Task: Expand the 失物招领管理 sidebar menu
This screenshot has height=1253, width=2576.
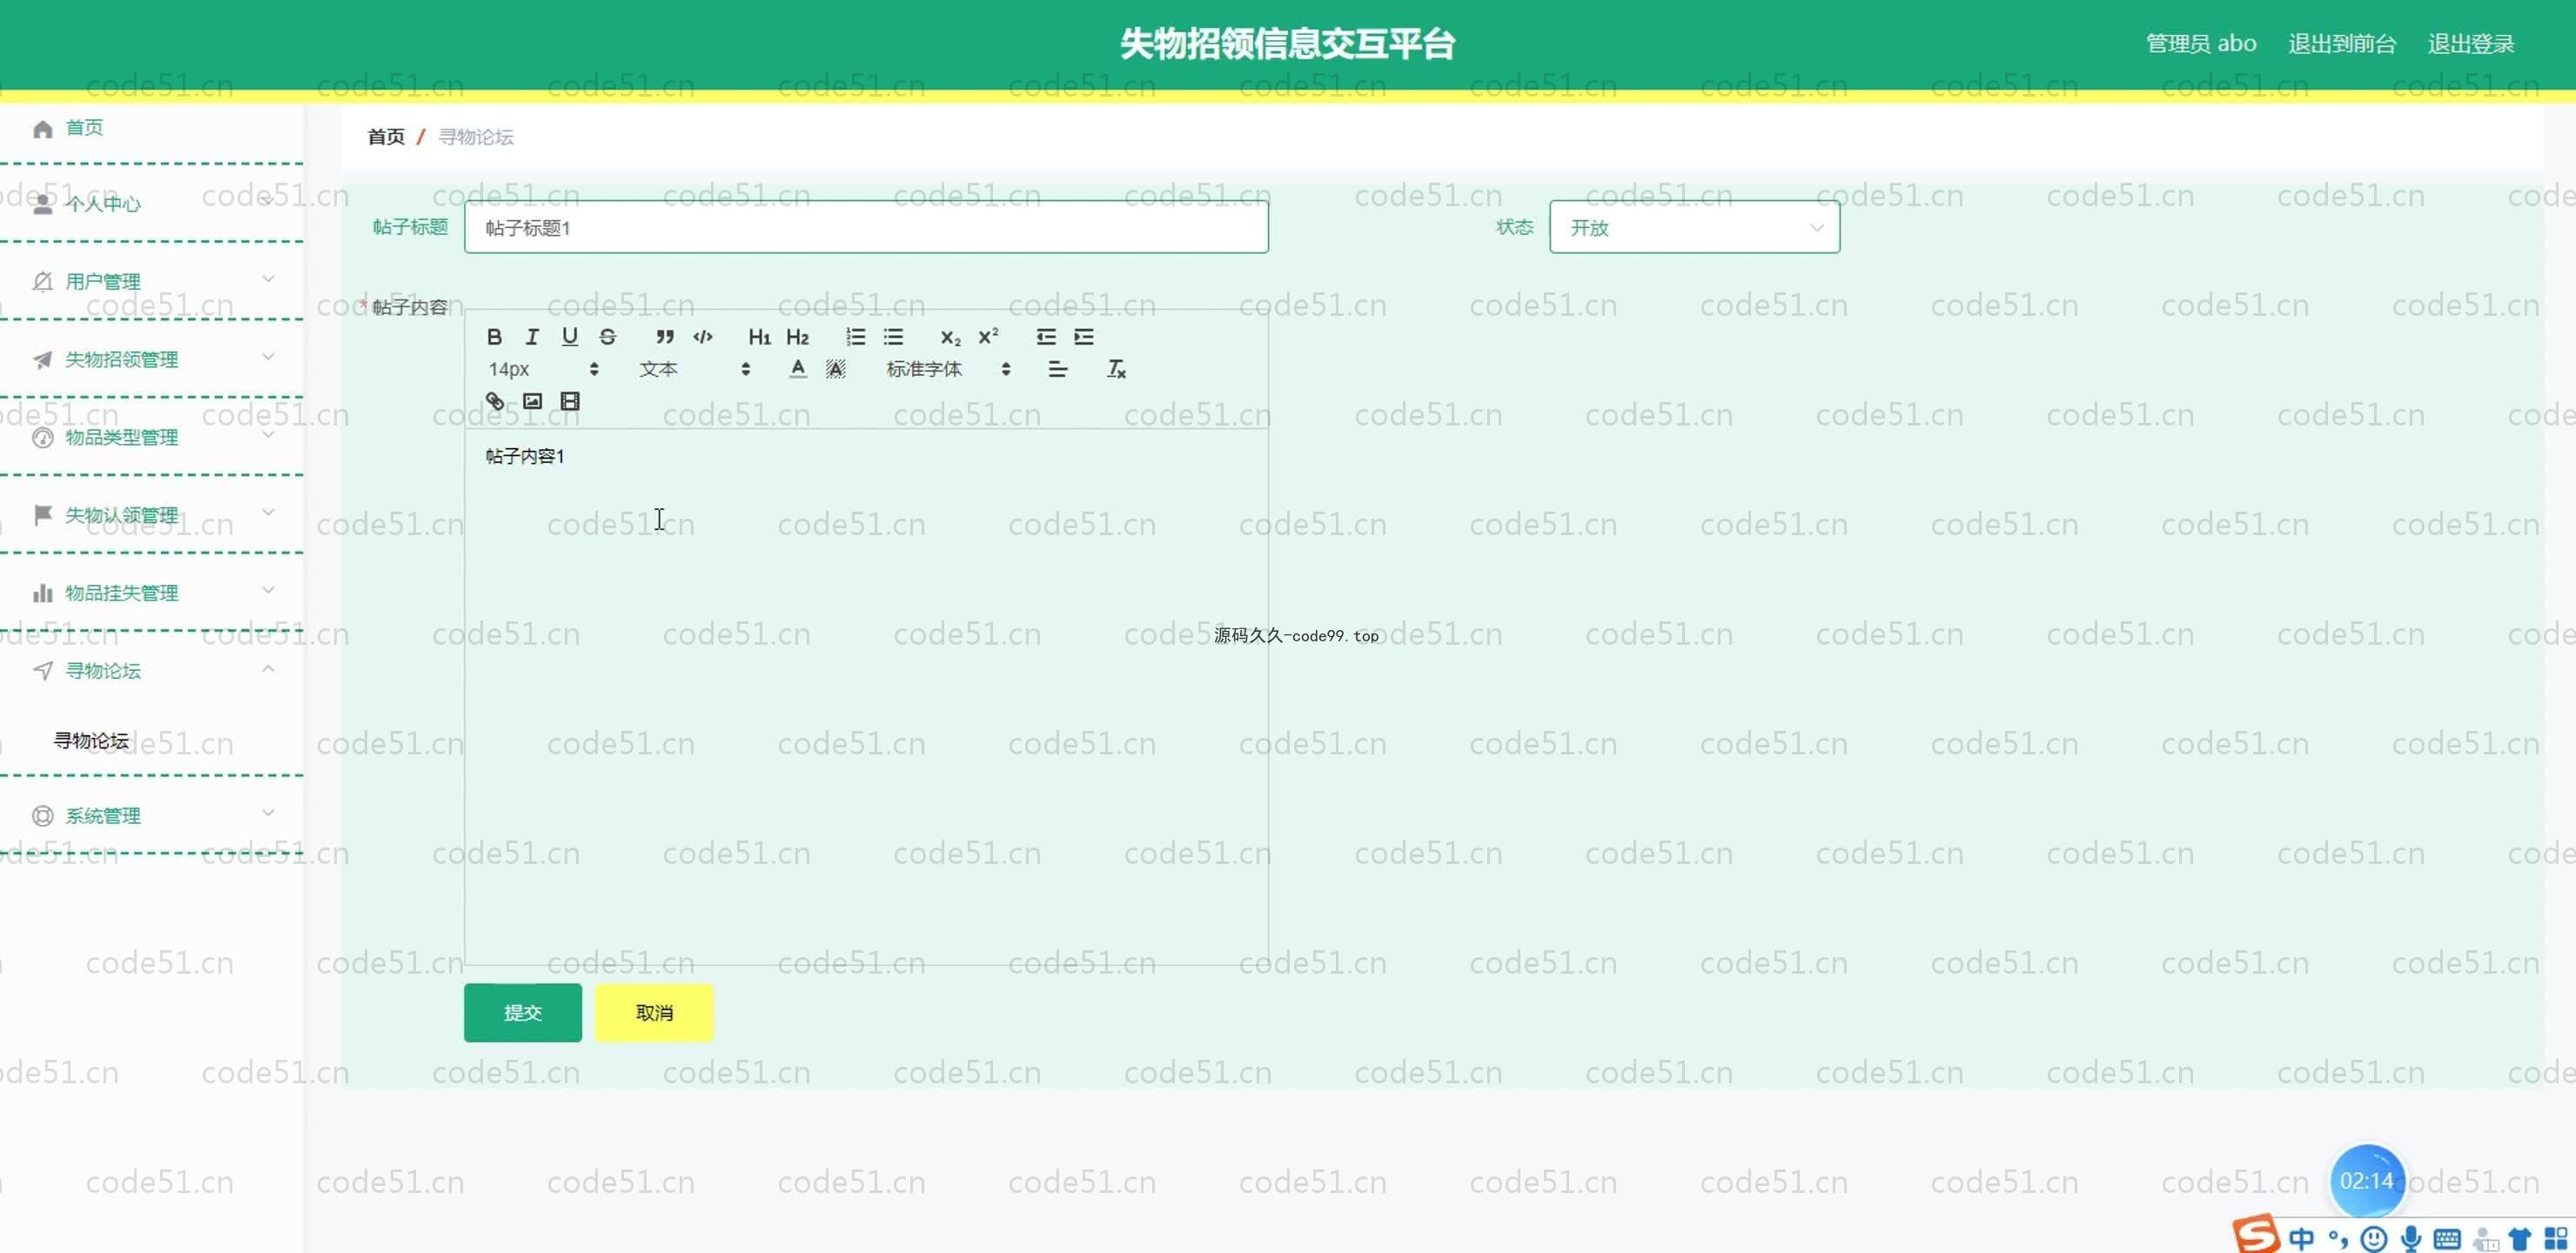Action: 151,359
